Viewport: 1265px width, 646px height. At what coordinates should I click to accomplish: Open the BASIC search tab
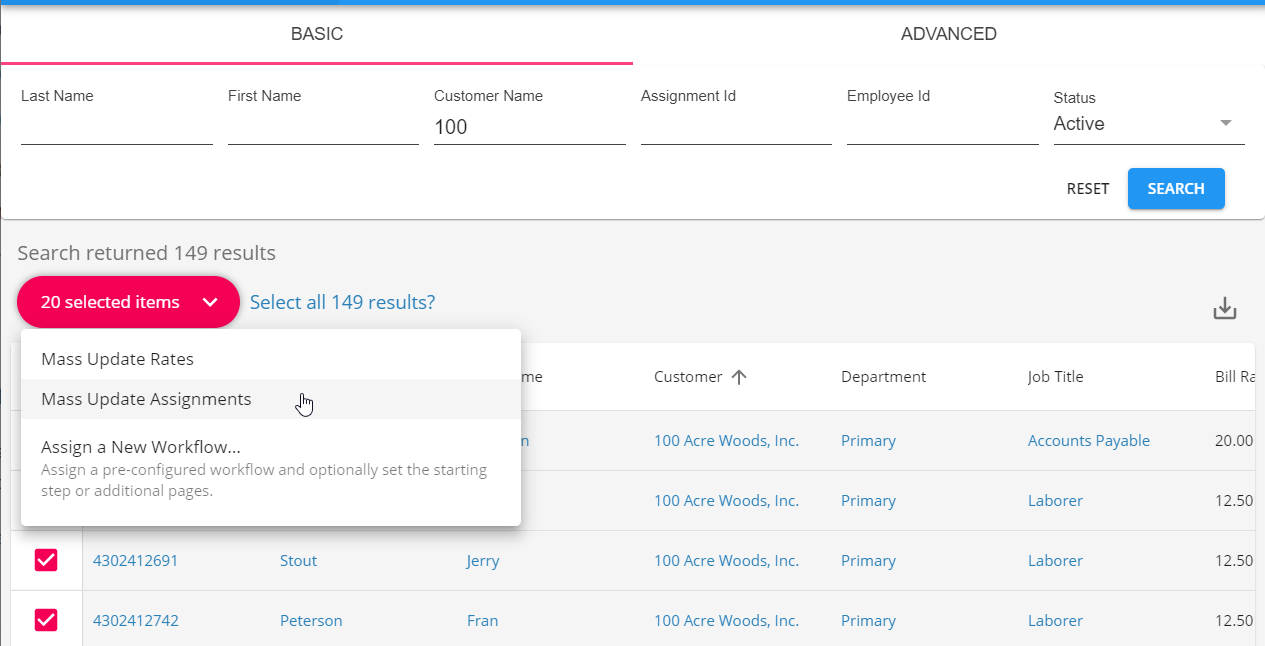point(316,34)
